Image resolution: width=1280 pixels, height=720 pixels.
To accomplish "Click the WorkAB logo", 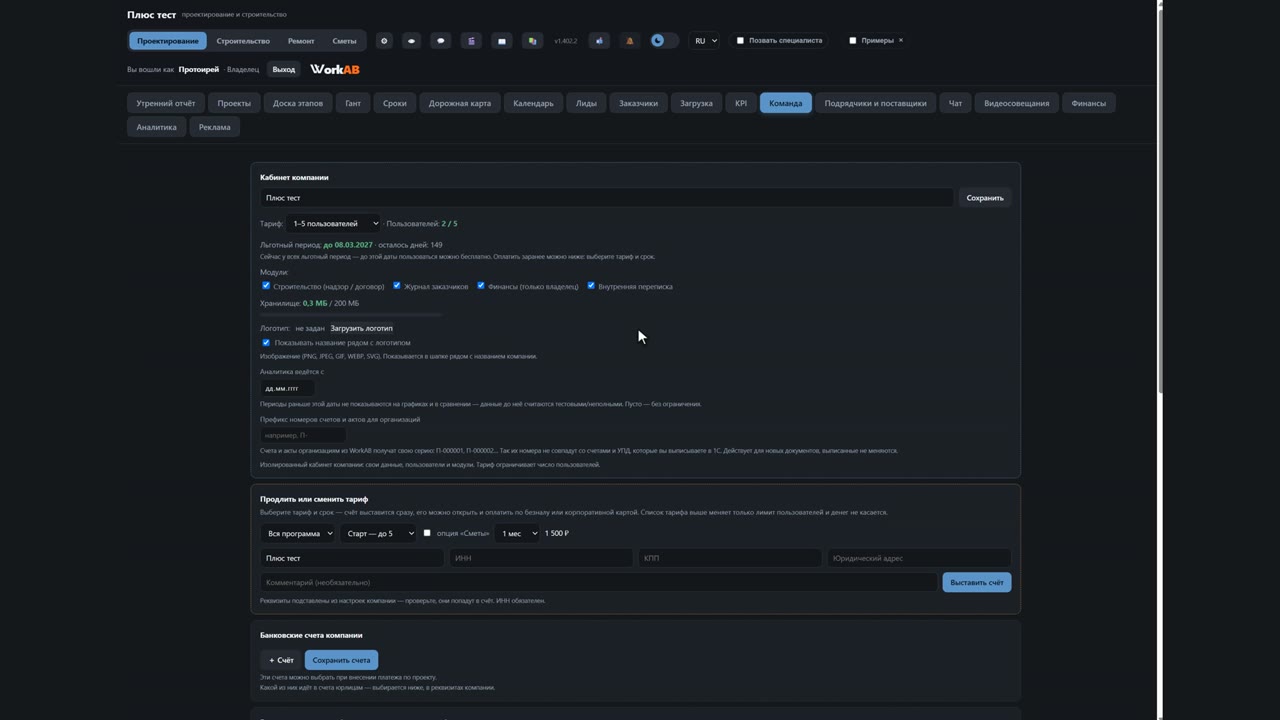I will click(335, 69).
